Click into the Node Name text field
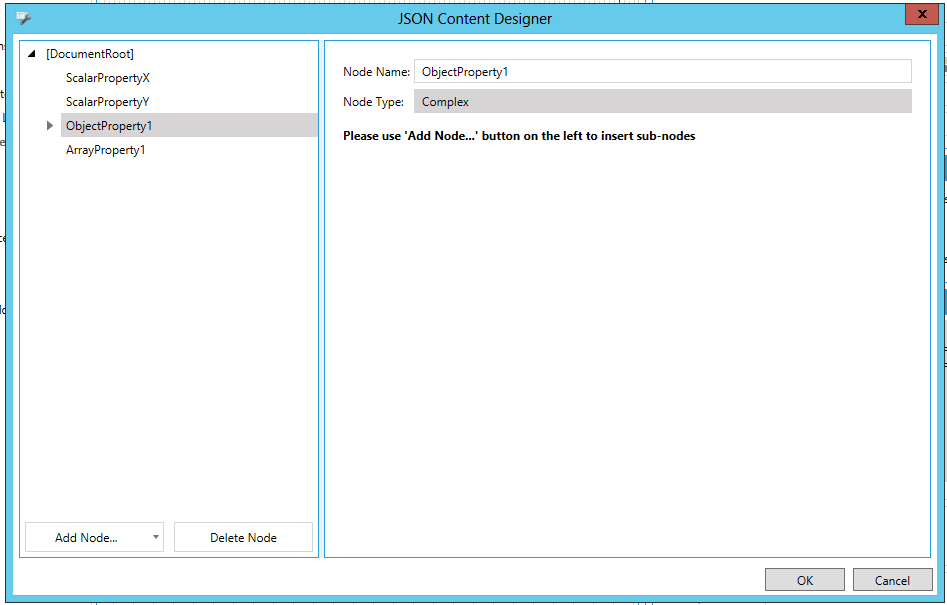Viewport: 947px width, 605px height. pos(662,72)
